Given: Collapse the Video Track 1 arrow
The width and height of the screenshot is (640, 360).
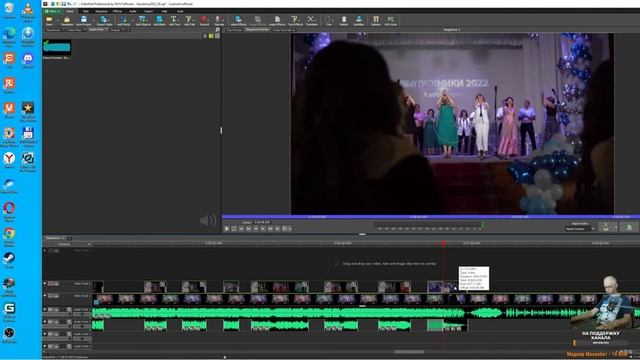Looking at the screenshot, I should pyautogui.click(x=45, y=296).
